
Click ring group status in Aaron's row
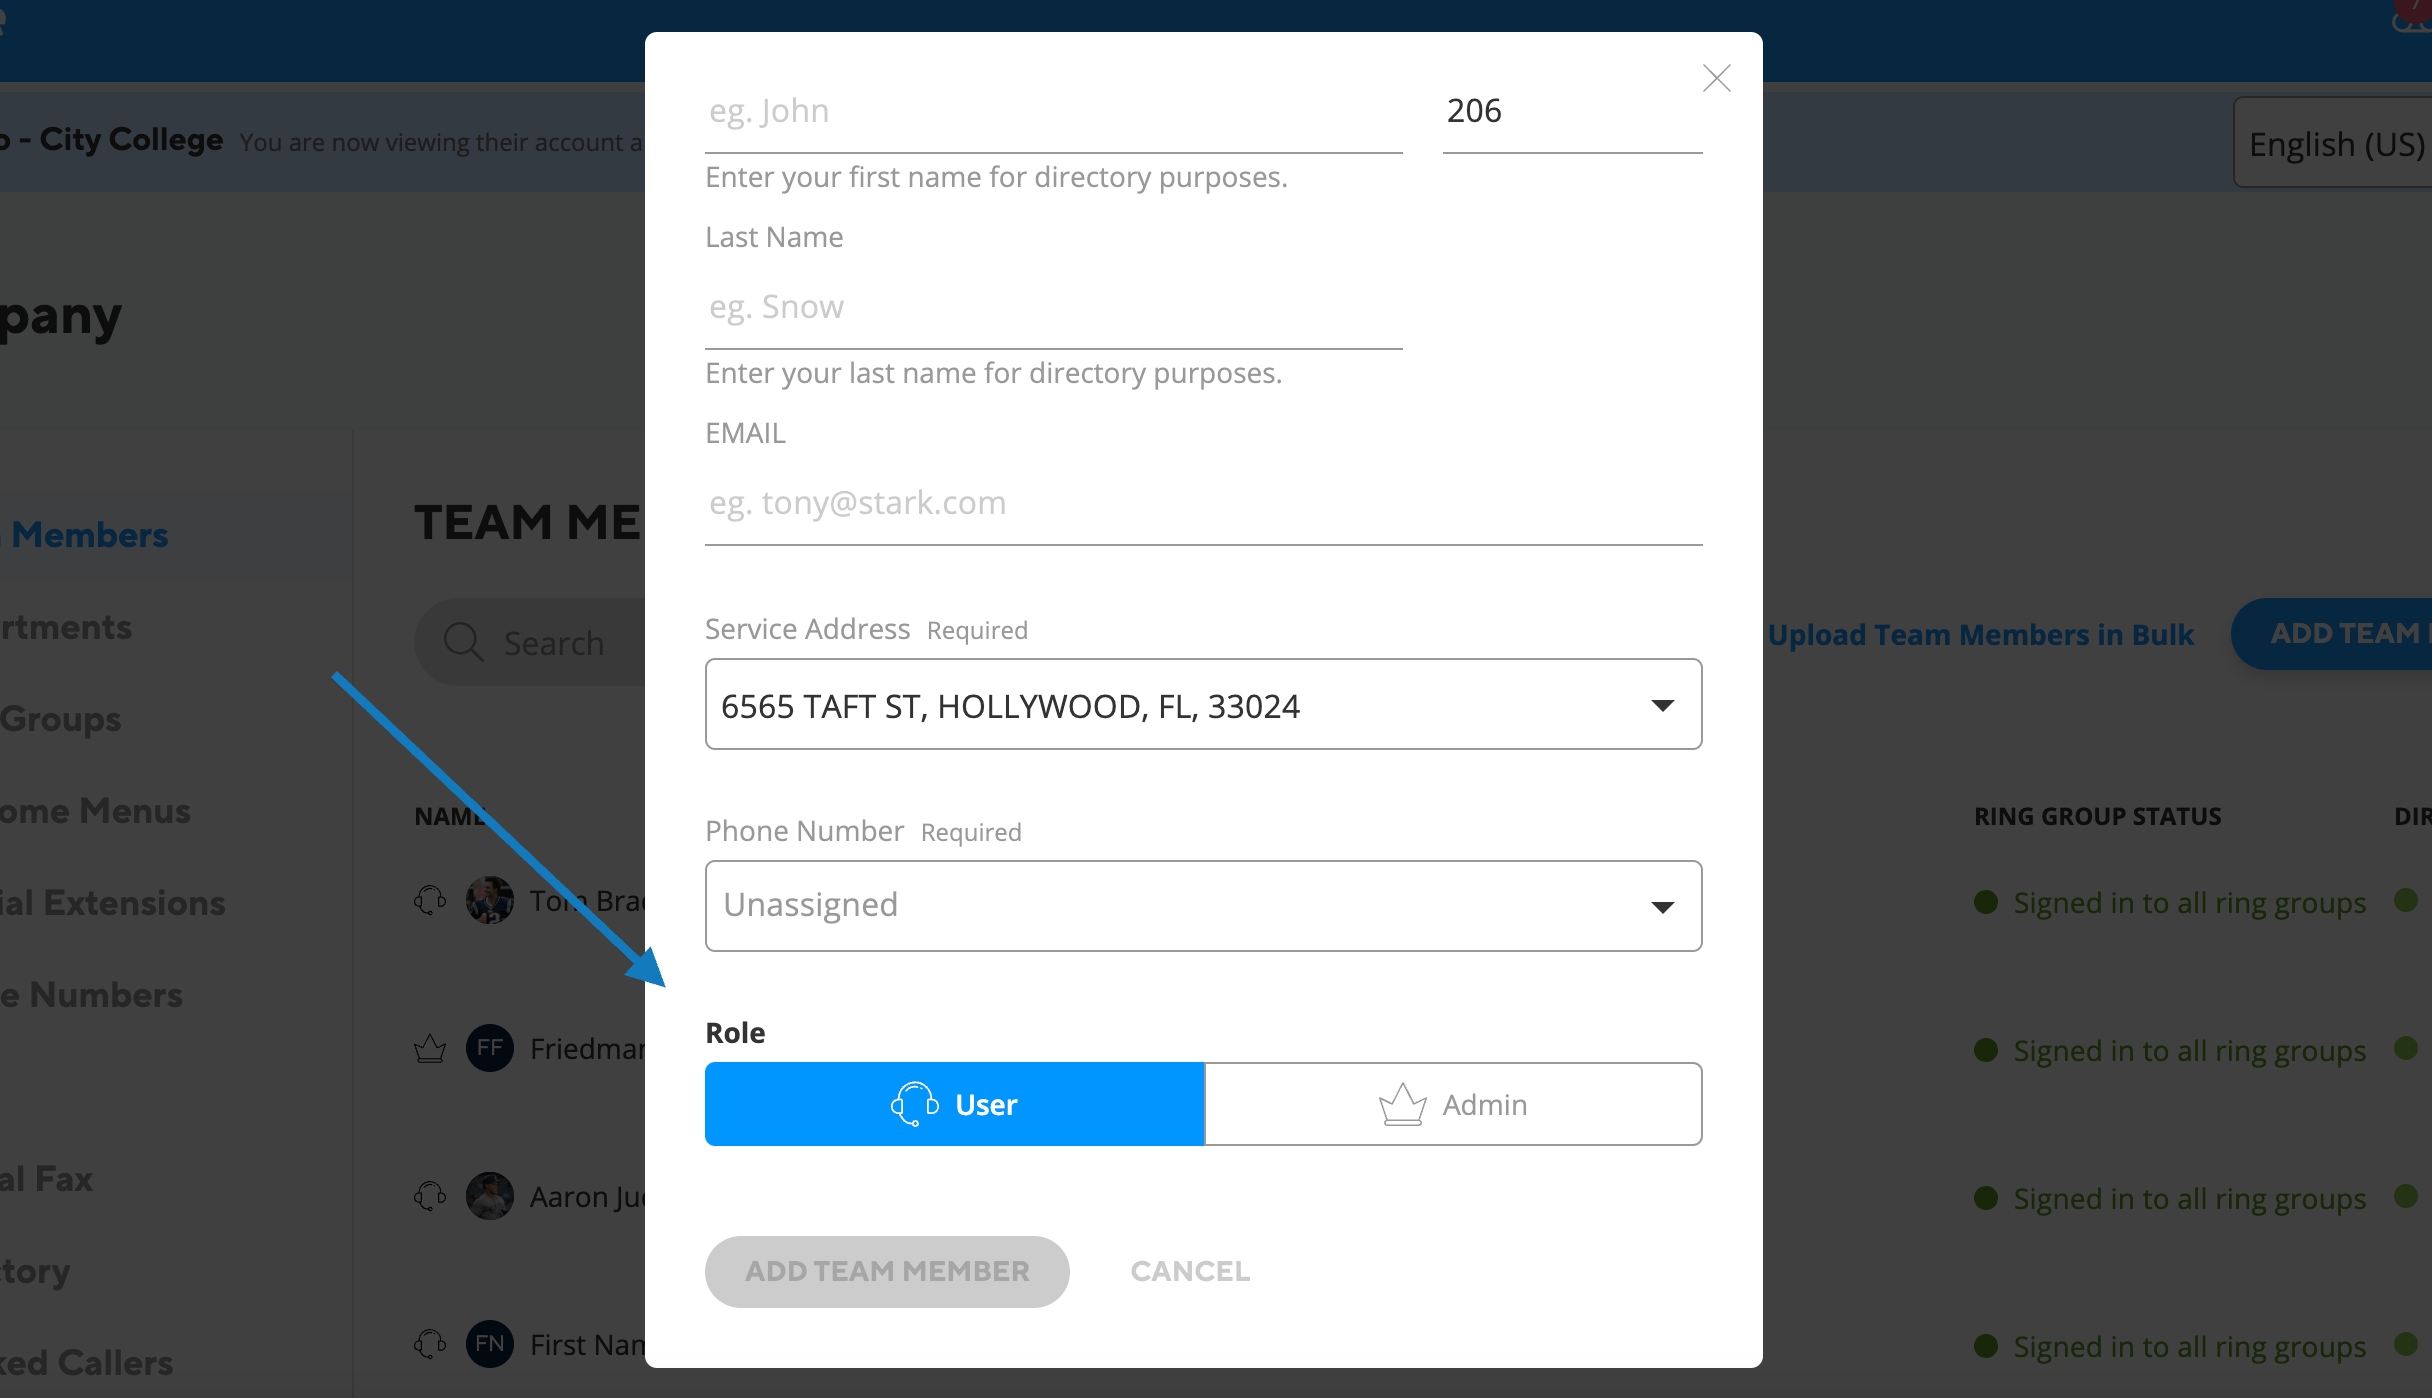(x=2170, y=1199)
